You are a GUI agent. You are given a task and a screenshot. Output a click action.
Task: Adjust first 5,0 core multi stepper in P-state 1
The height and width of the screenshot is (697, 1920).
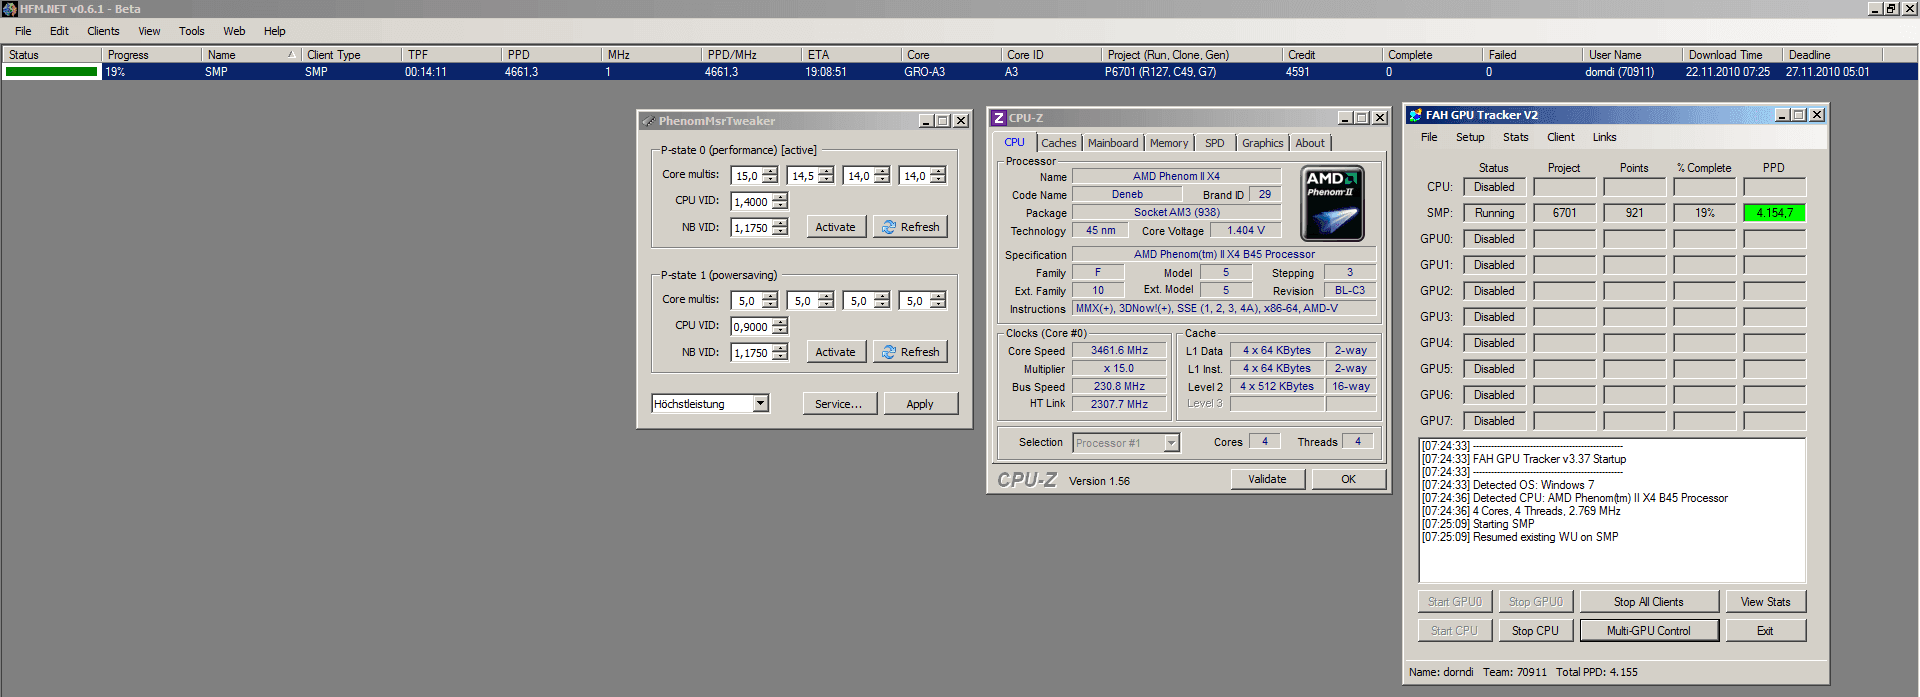pos(769,300)
